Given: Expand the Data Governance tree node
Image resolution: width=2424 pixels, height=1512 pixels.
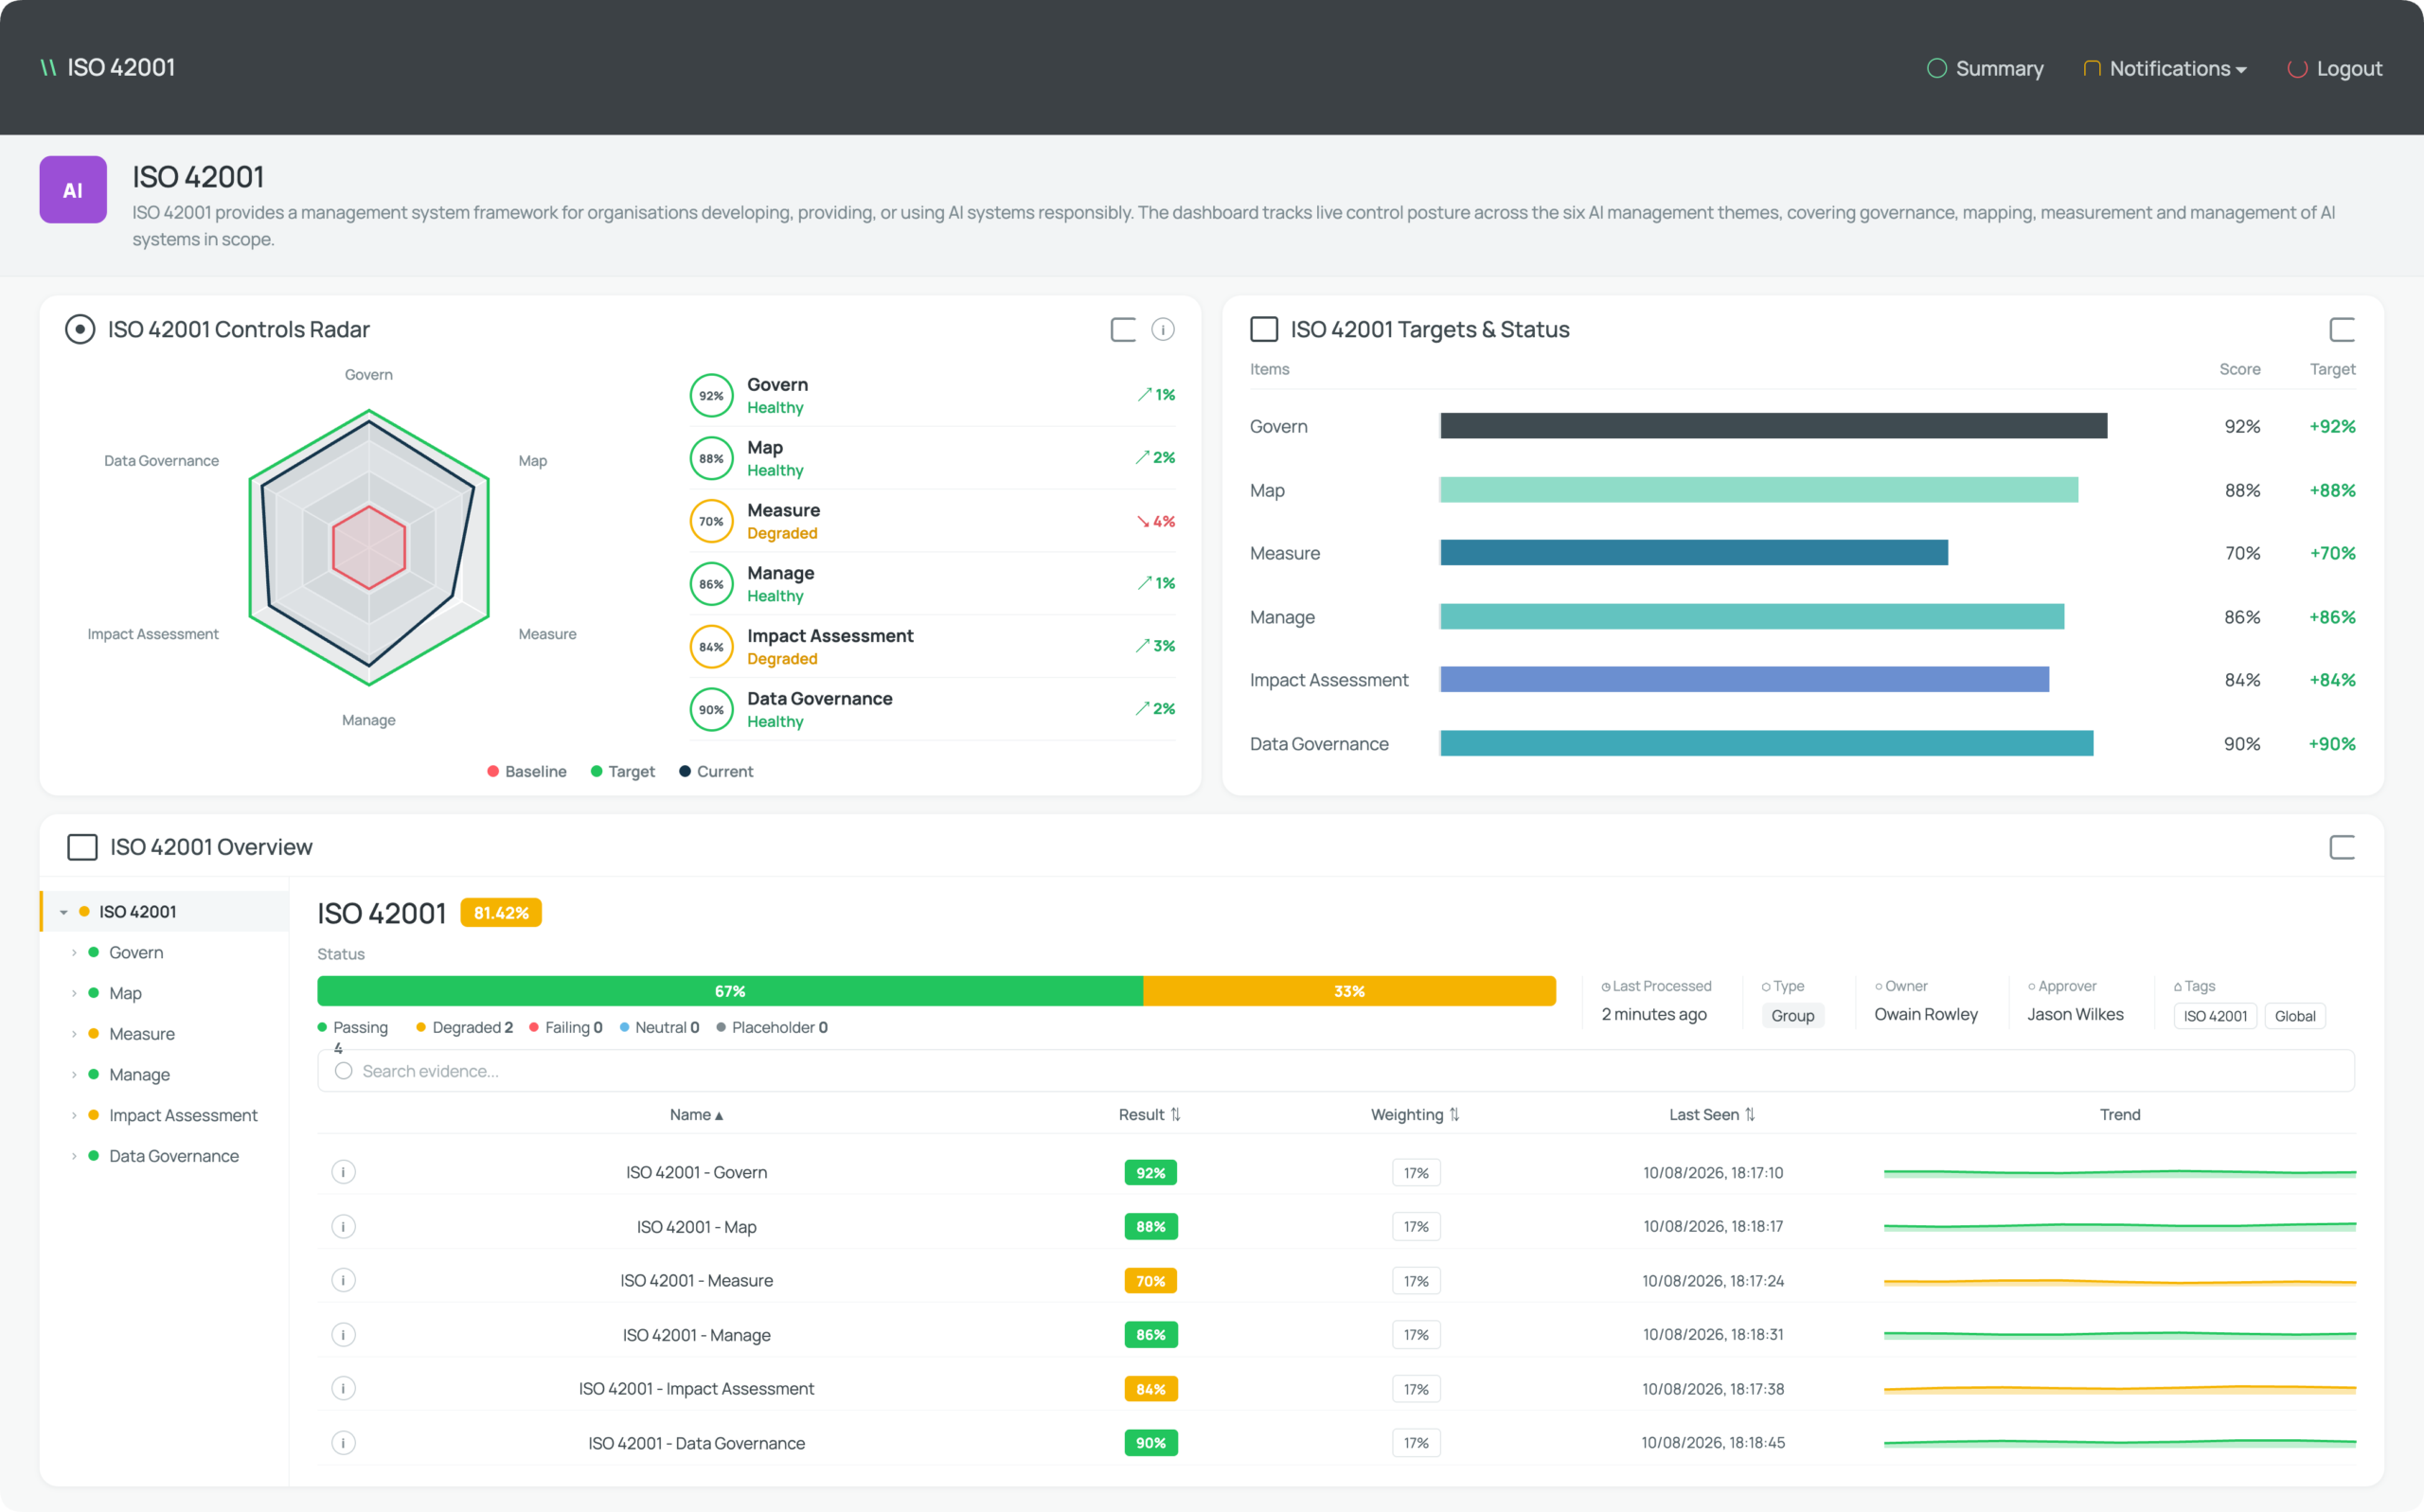Looking at the screenshot, I should tap(74, 1156).
